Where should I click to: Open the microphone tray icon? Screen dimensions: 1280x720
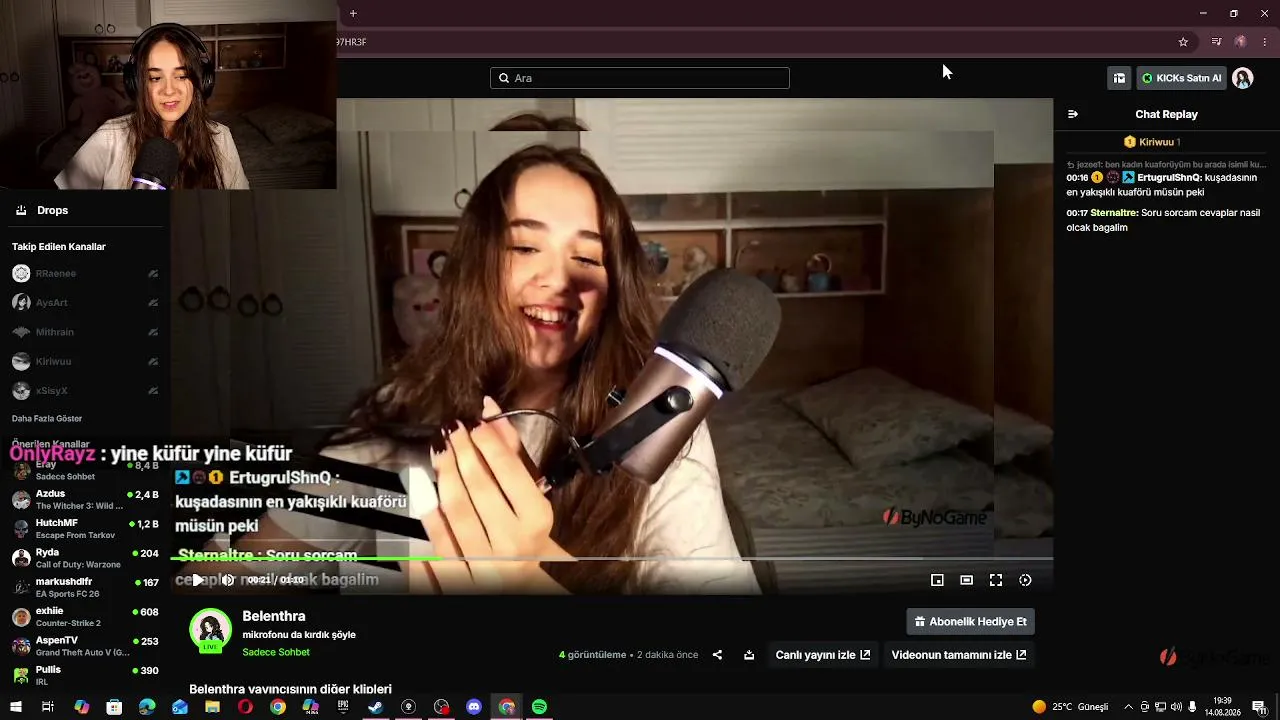click(x=1192, y=707)
